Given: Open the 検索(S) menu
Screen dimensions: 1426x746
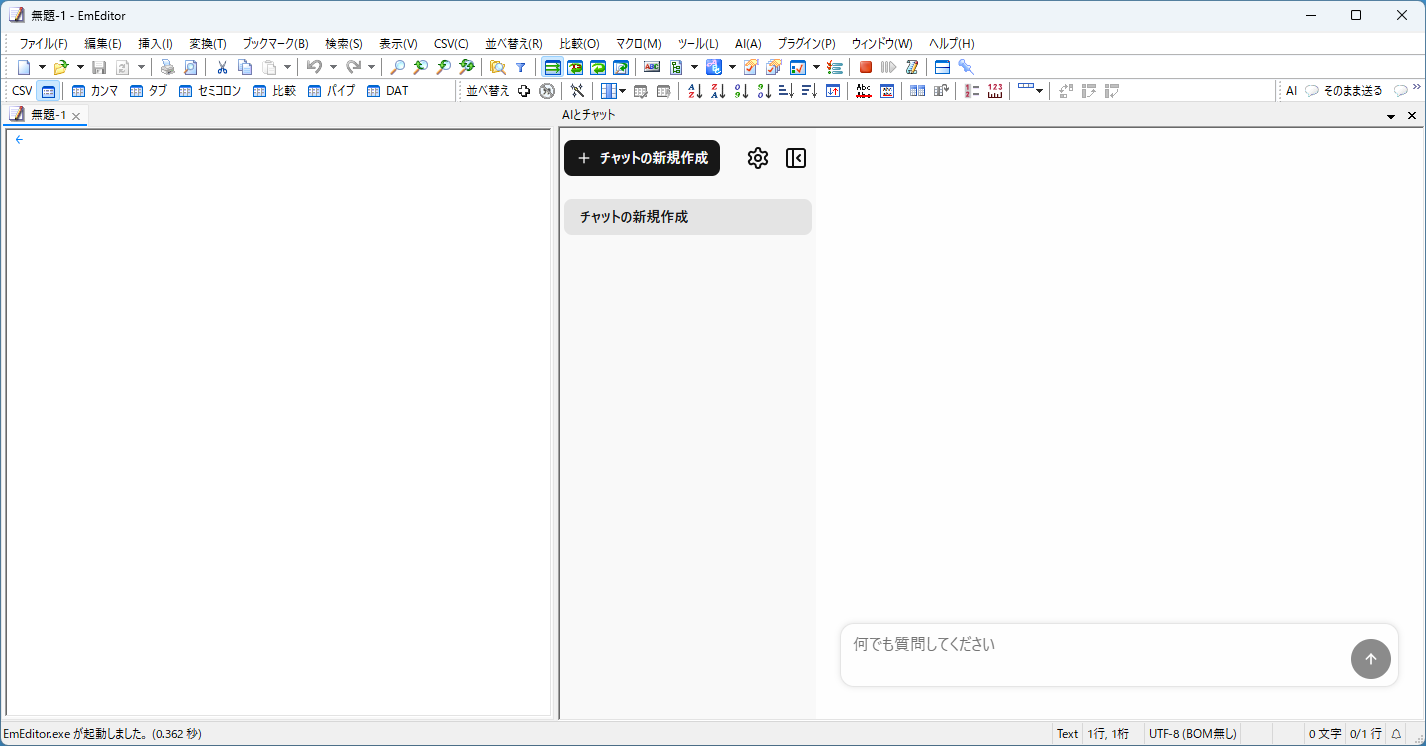Looking at the screenshot, I should 344,44.
